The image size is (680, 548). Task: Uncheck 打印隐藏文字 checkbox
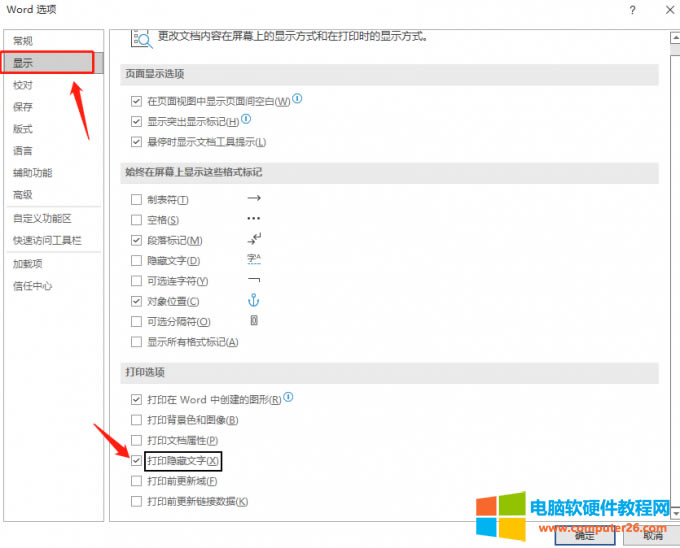(136, 460)
